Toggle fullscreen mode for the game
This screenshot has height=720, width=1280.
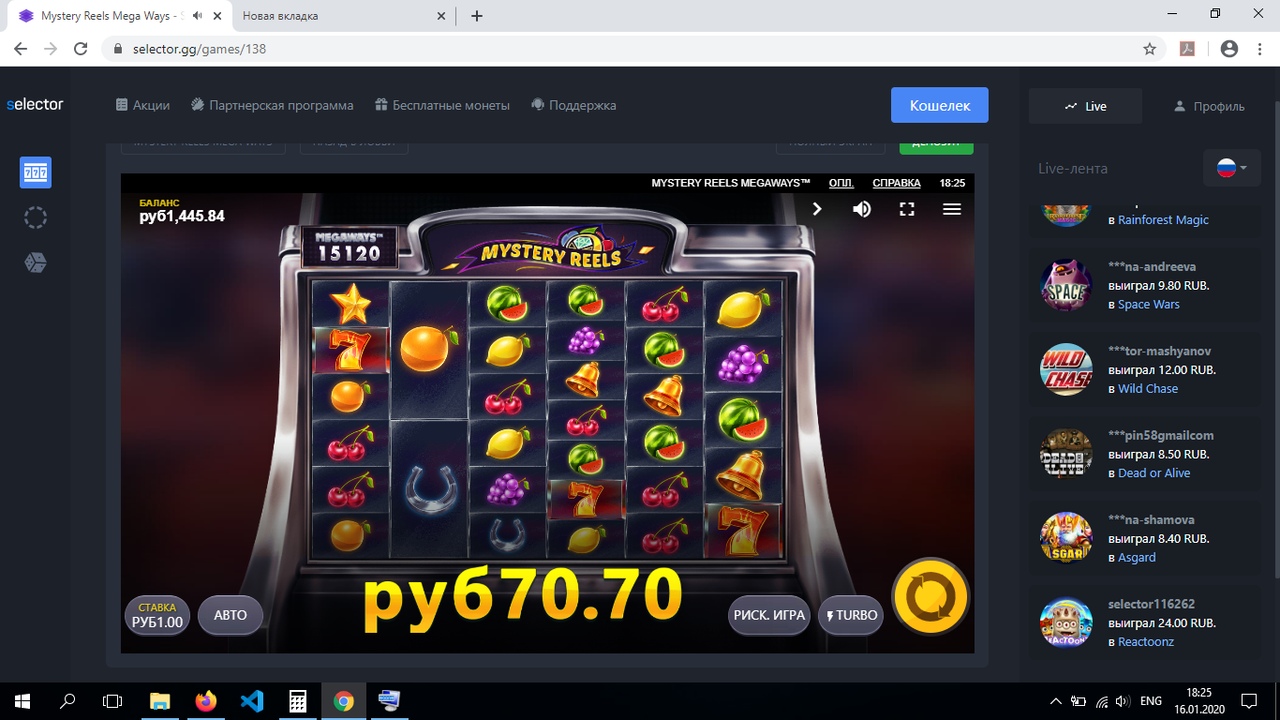pyautogui.click(x=907, y=209)
